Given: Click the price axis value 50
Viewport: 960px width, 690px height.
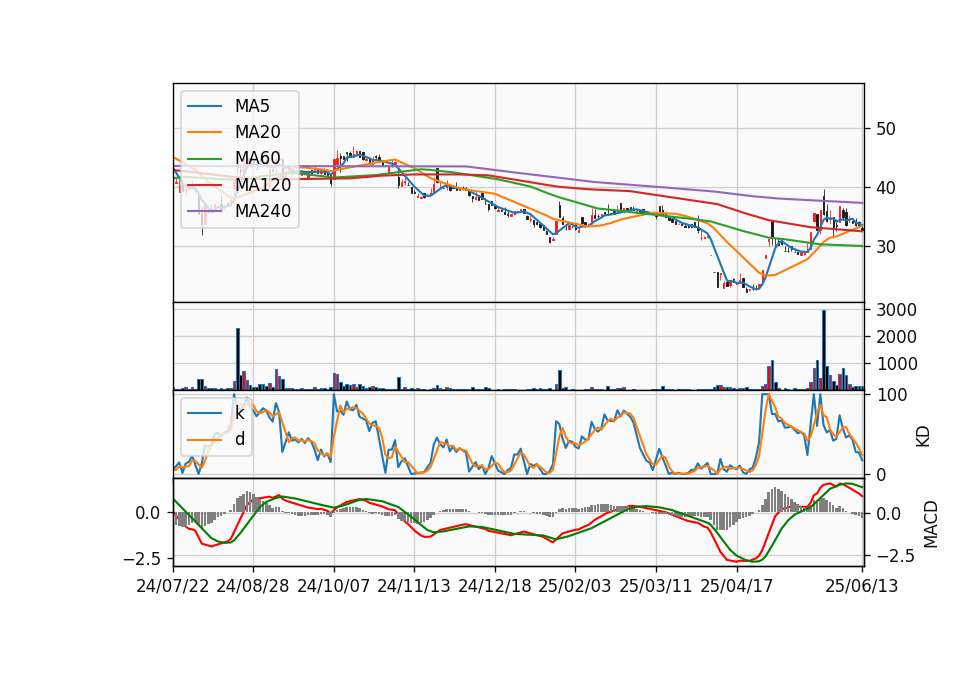Looking at the screenshot, I should coord(886,129).
